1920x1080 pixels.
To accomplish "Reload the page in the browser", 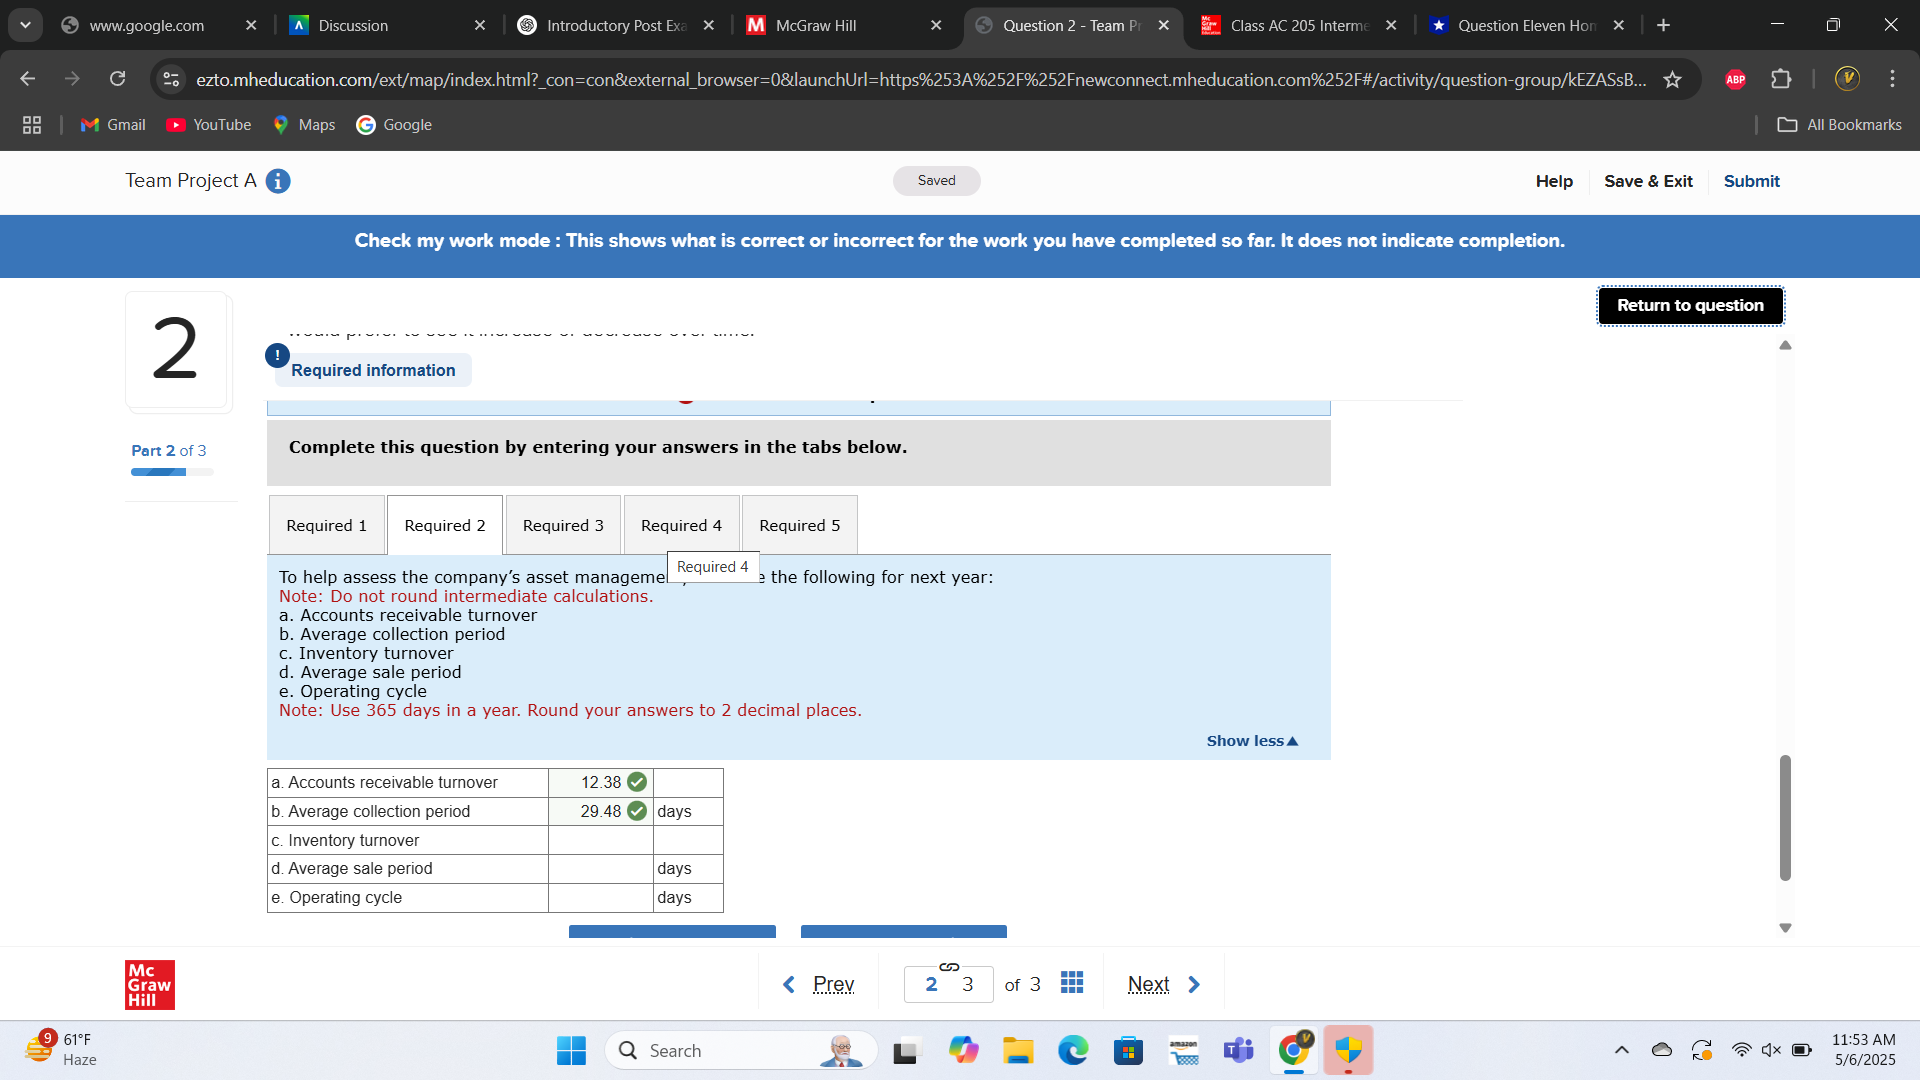I will point(118,79).
